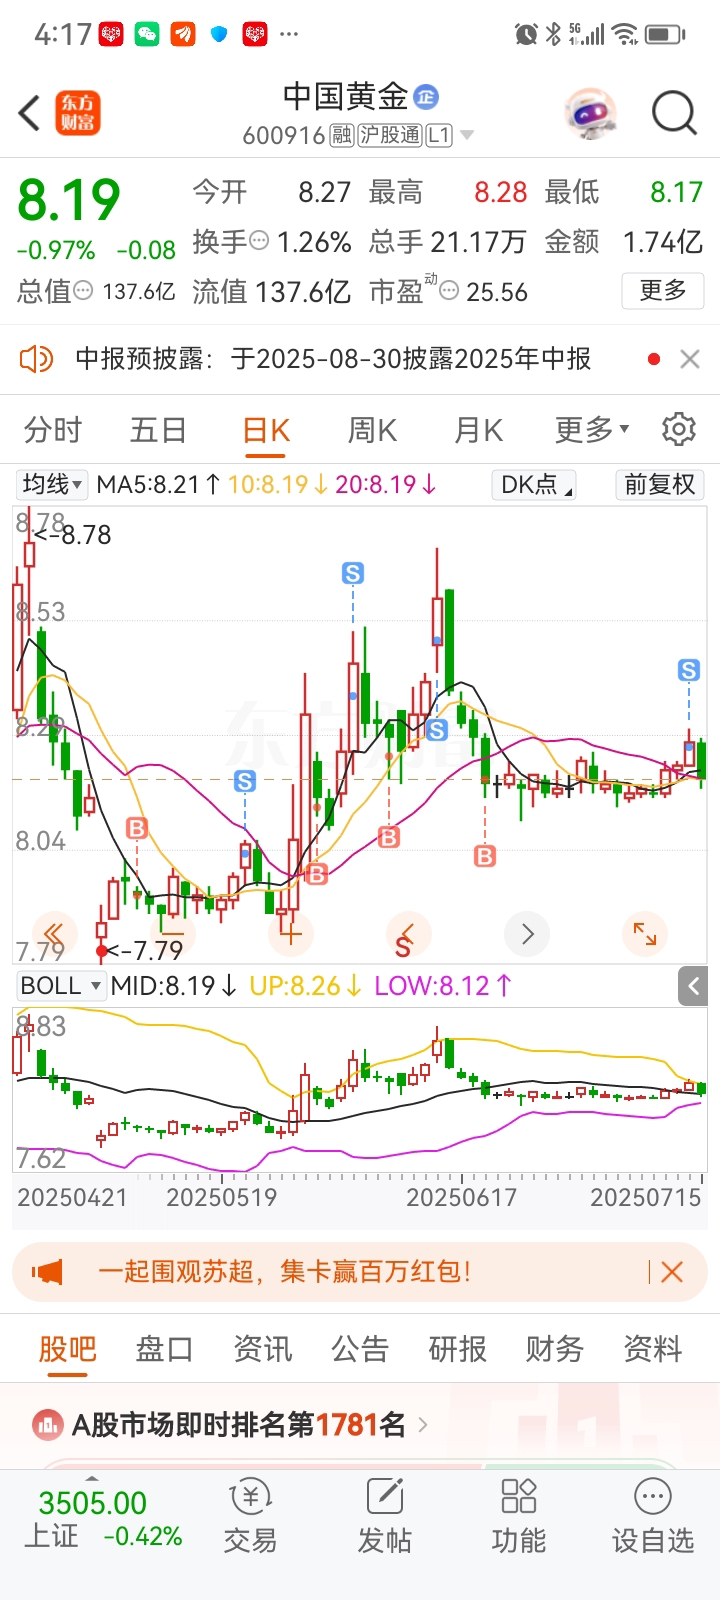Tap the S sell marker at far right
720x1600 pixels.
(689, 670)
